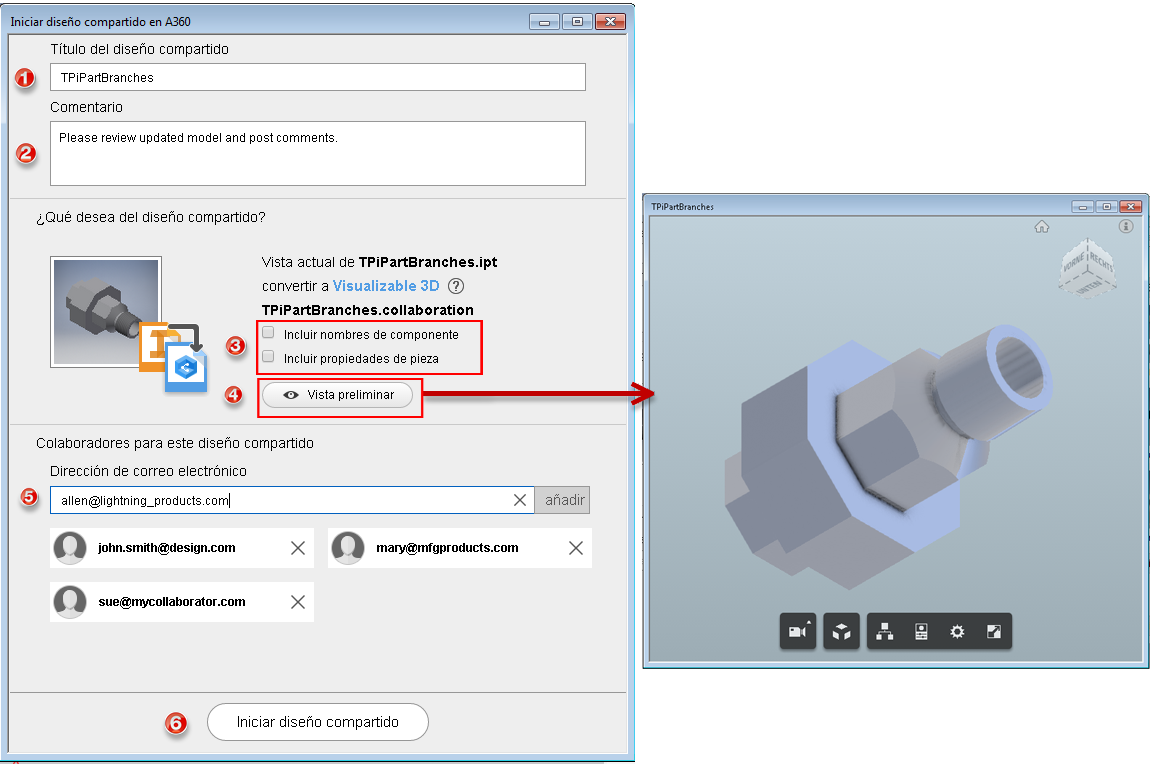Enable Incluir propiedades de pieza checkbox
This screenshot has width=1164, height=765.
pyautogui.click(x=269, y=356)
